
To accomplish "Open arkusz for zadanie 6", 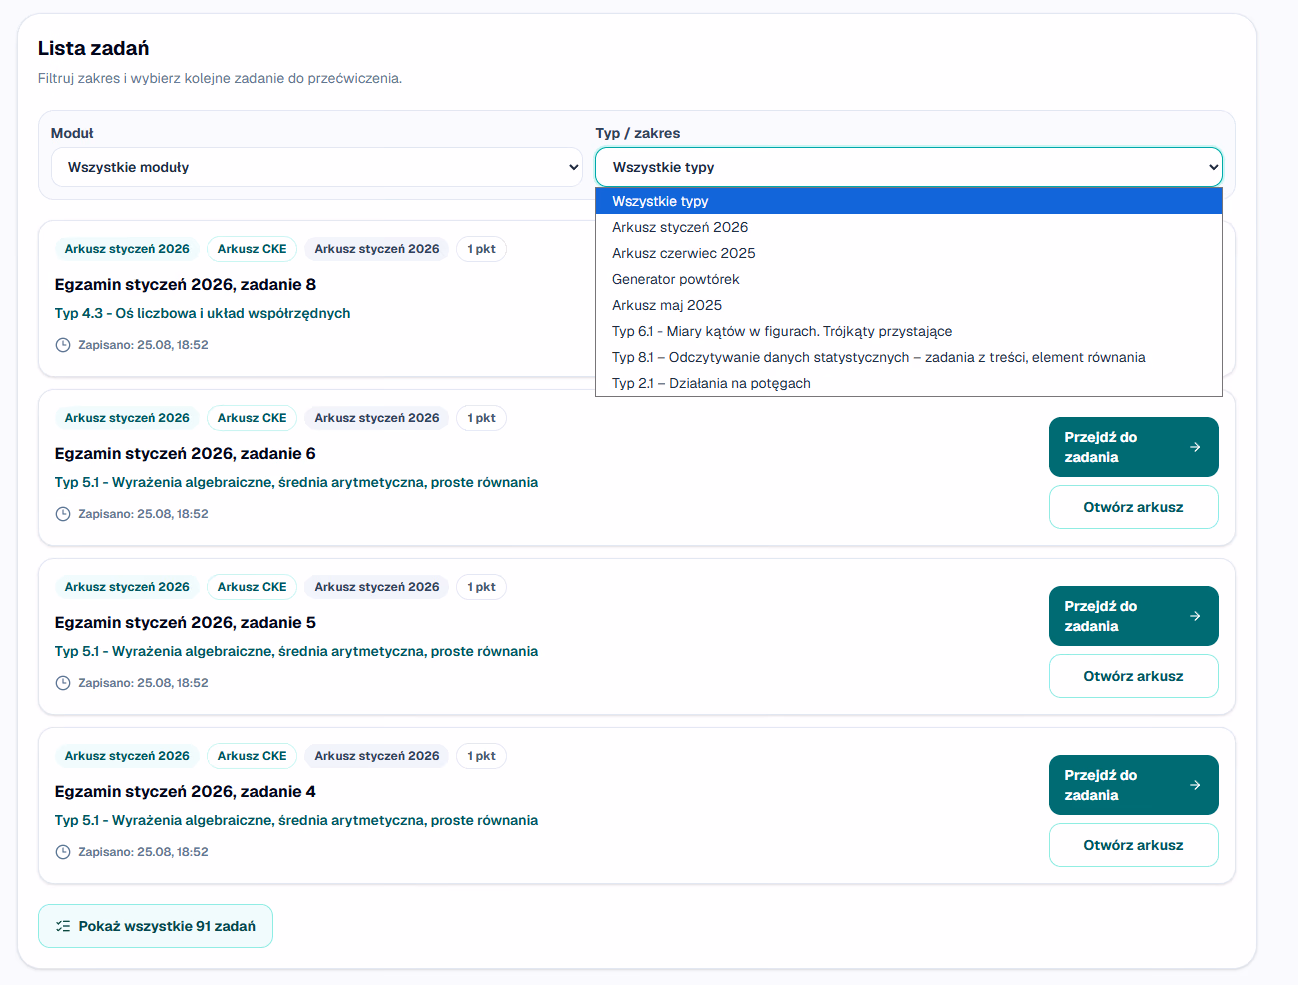I will 1133,507.
